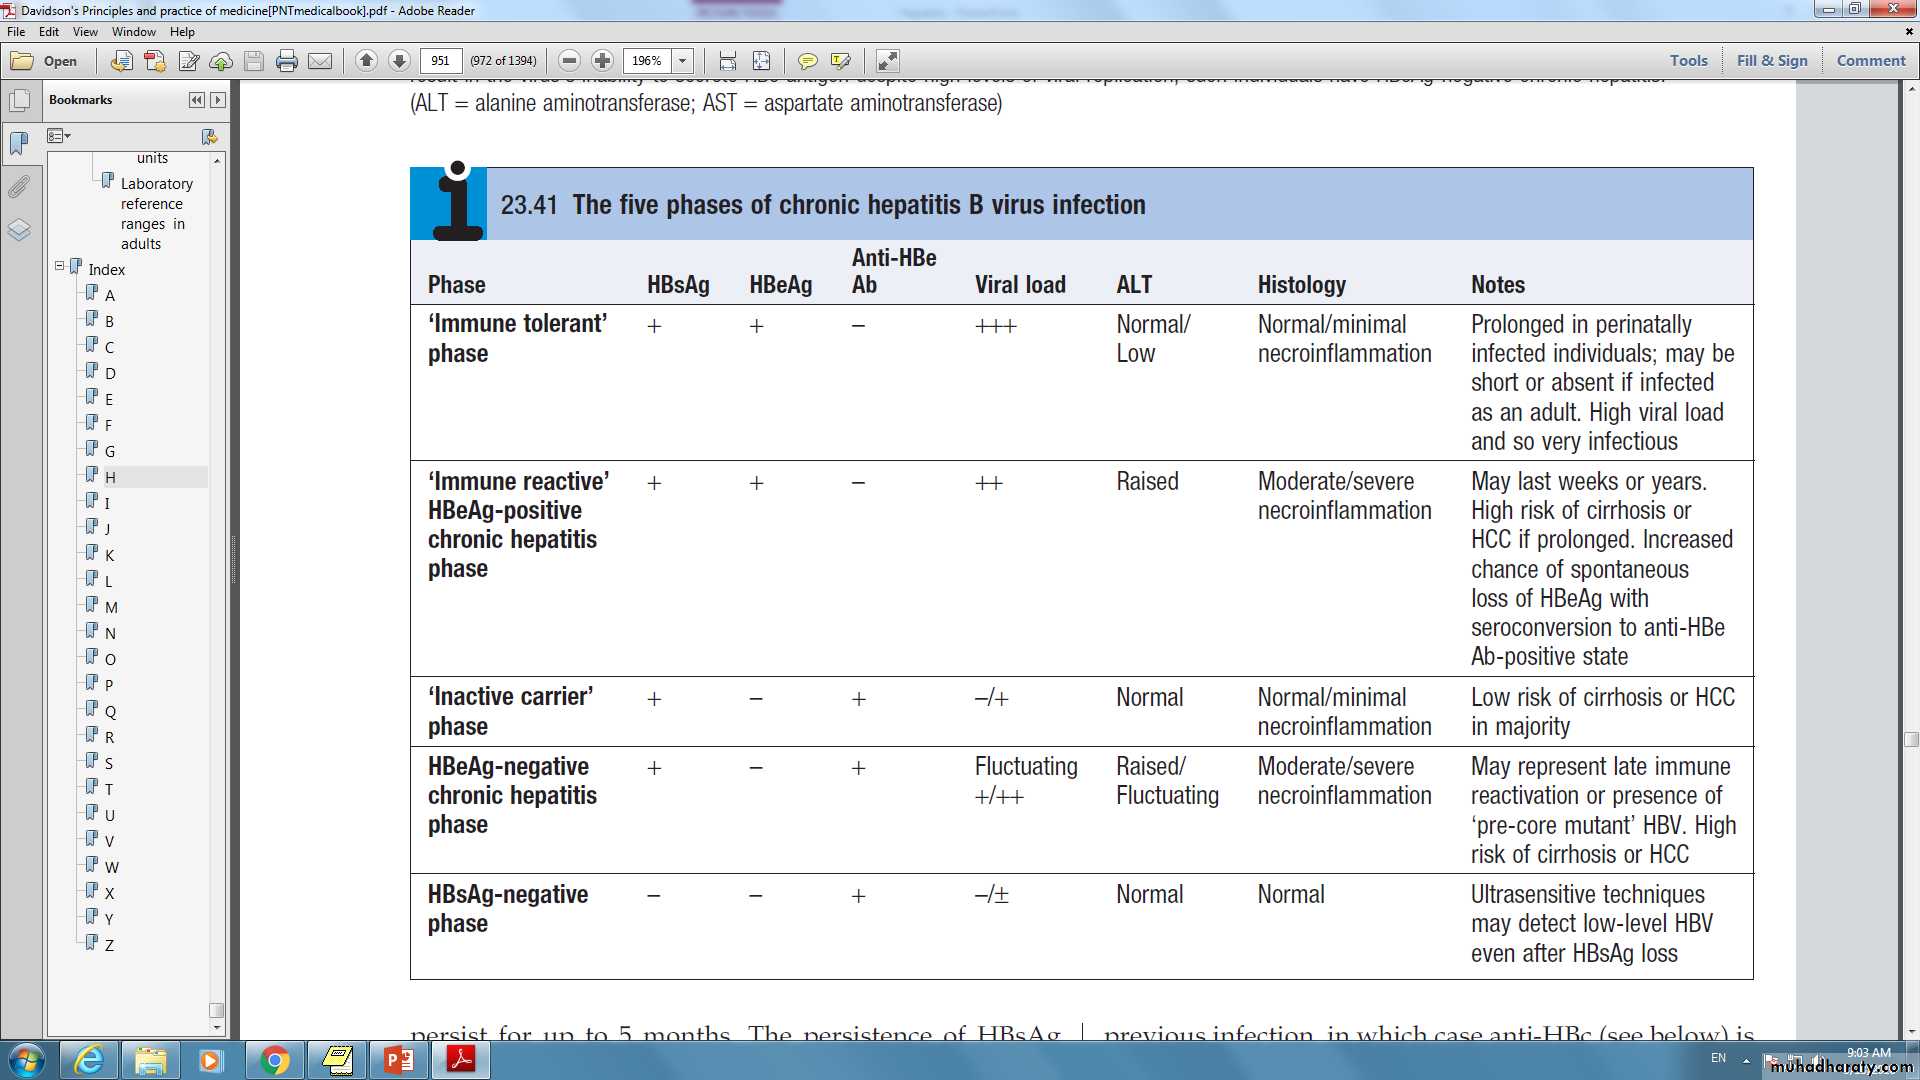The height and width of the screenshot is (1080, 1920).
Task: Select the Highlight text tool
Action: pos(840,61)
